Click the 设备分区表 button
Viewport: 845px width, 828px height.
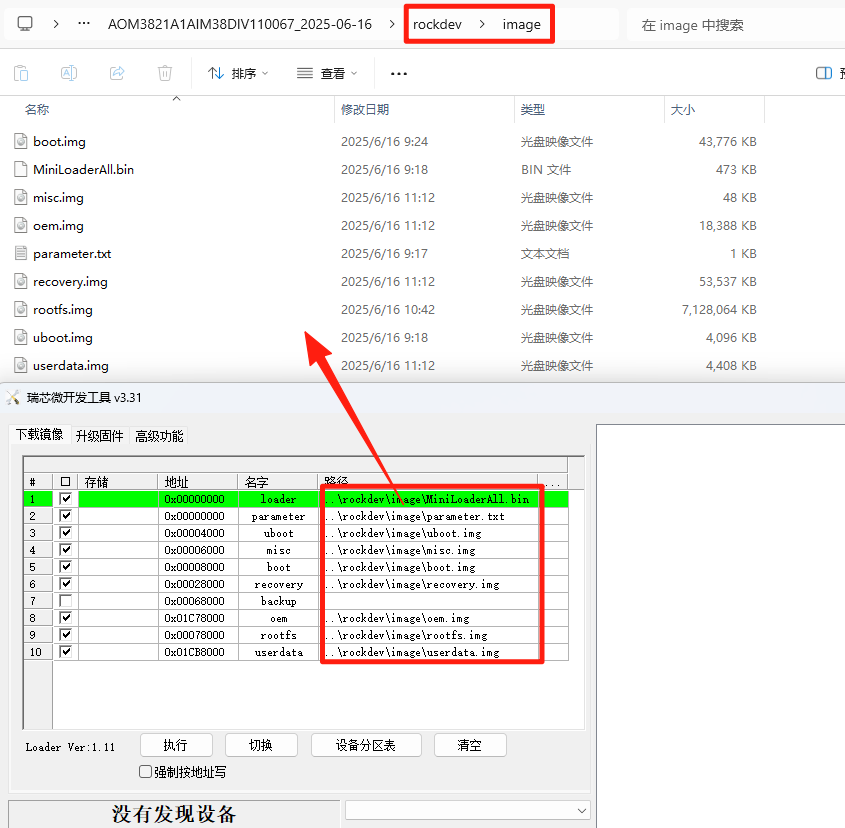[x=365, y=745]
